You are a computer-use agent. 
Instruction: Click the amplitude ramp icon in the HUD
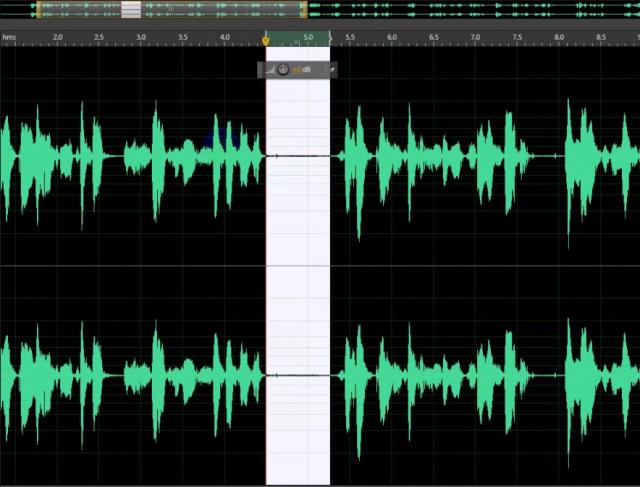click(x=270, y=70)
